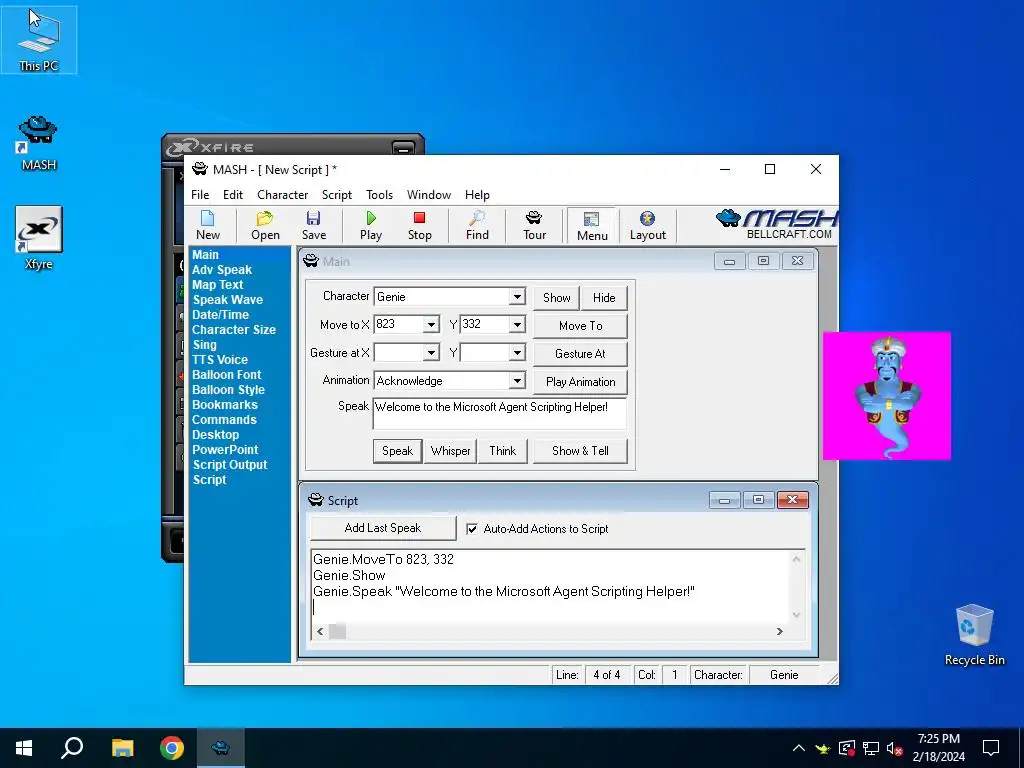This screenshot has height=768, width=1024.
Task: Click the Show & Tell button
Action: (x=580, y=451)
